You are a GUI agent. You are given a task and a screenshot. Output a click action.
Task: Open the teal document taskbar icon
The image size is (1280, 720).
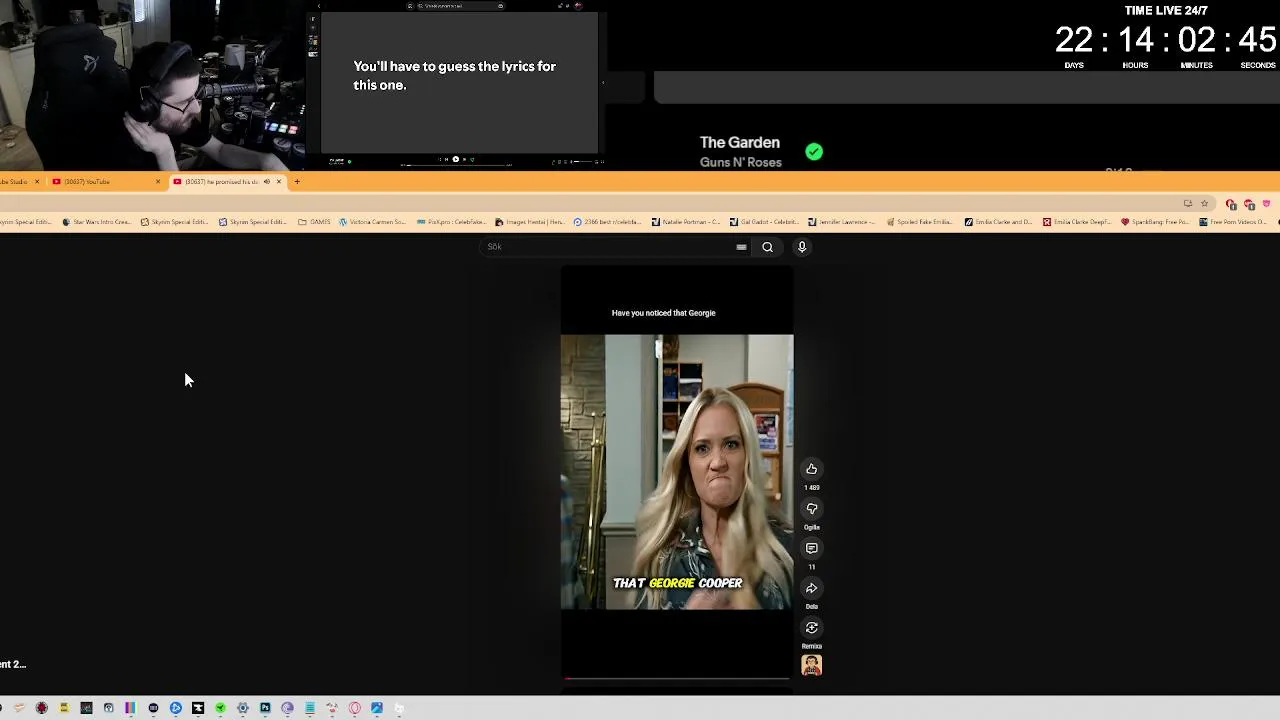(x=310, y=708)
